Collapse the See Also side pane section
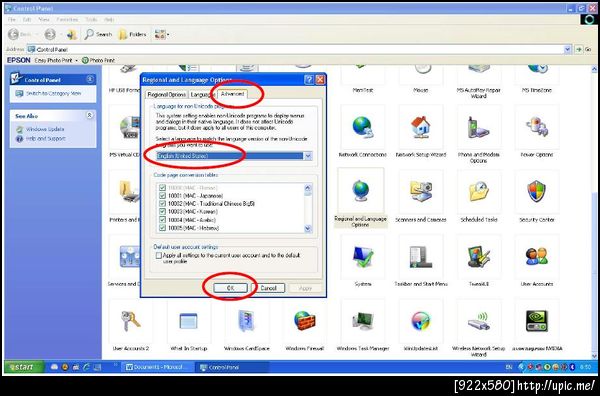The image size is (600, 396). click(x=90, y=115)
